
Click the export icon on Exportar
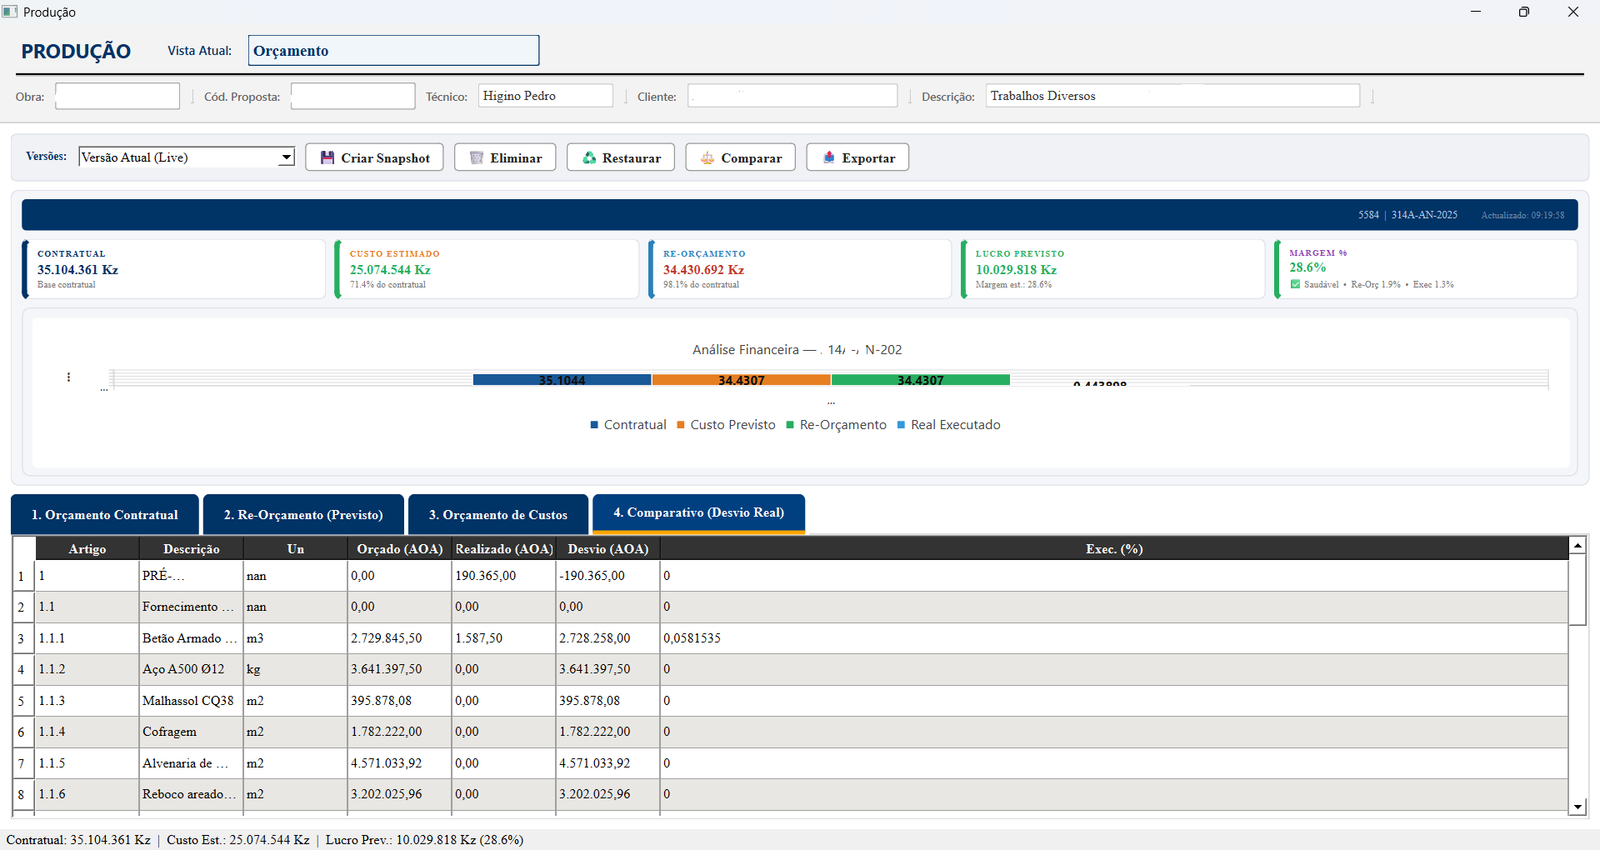[828, 158]
